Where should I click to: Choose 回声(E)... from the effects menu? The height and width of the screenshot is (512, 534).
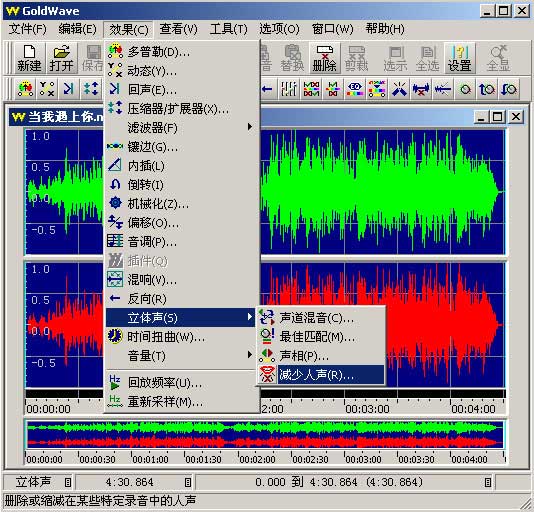[x=180, y=90]
